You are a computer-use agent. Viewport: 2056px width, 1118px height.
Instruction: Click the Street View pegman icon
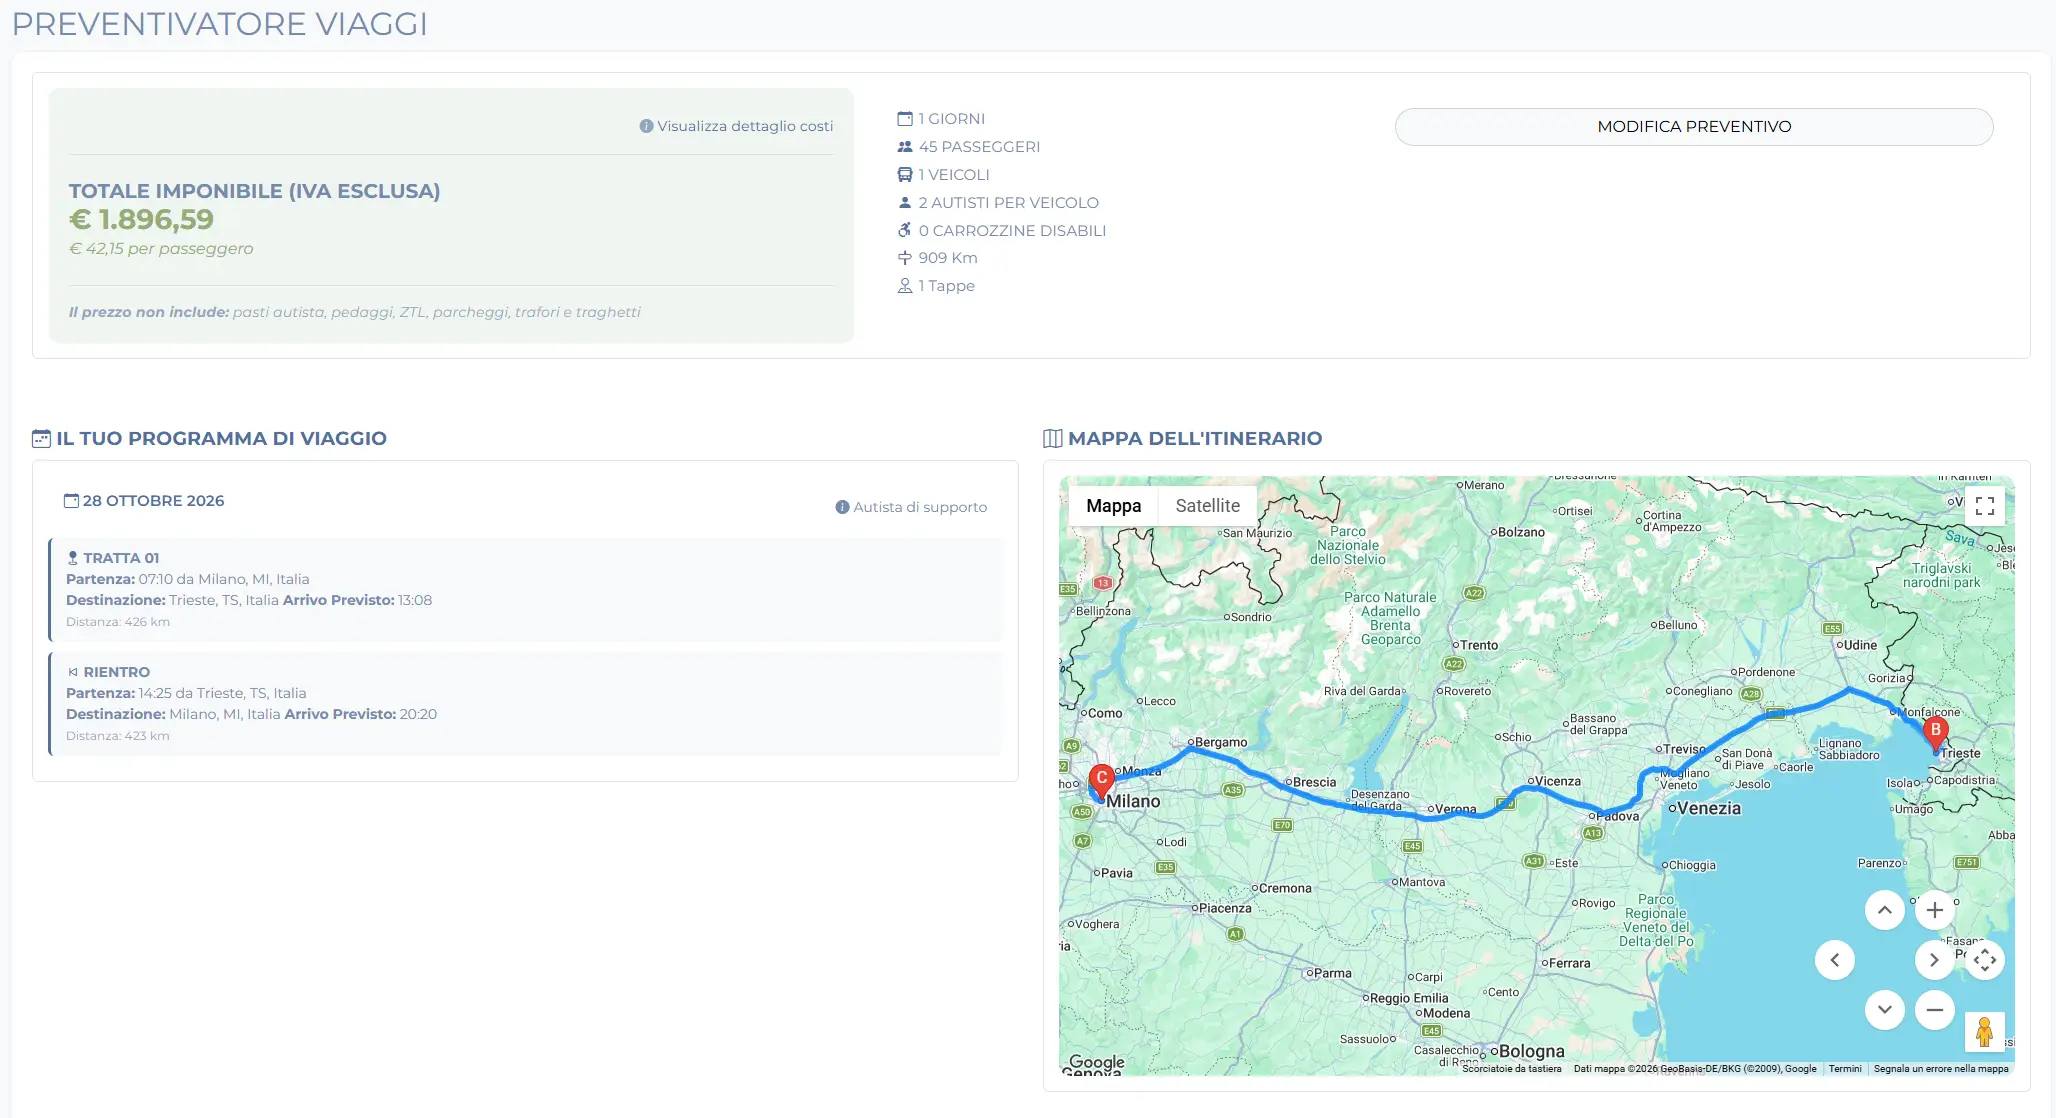coord(1985,1032)
